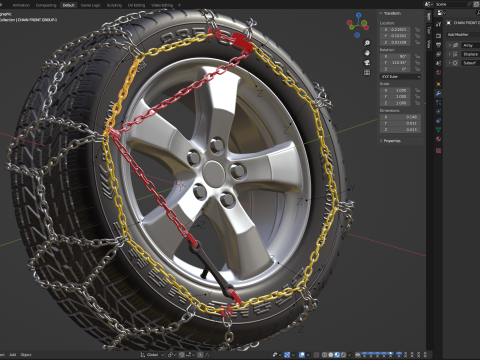Screen dimensions: 480x360
Task: Switch to the Game Logic workspace tab
Action: point(90,5)
